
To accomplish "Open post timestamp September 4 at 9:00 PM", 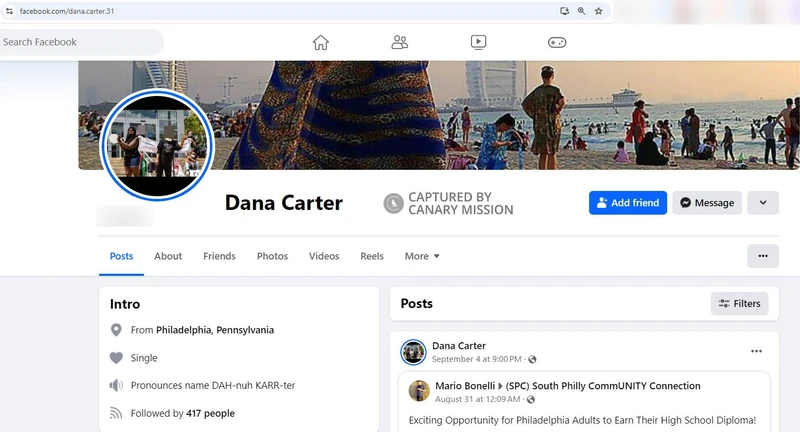I will click(477, 359).
